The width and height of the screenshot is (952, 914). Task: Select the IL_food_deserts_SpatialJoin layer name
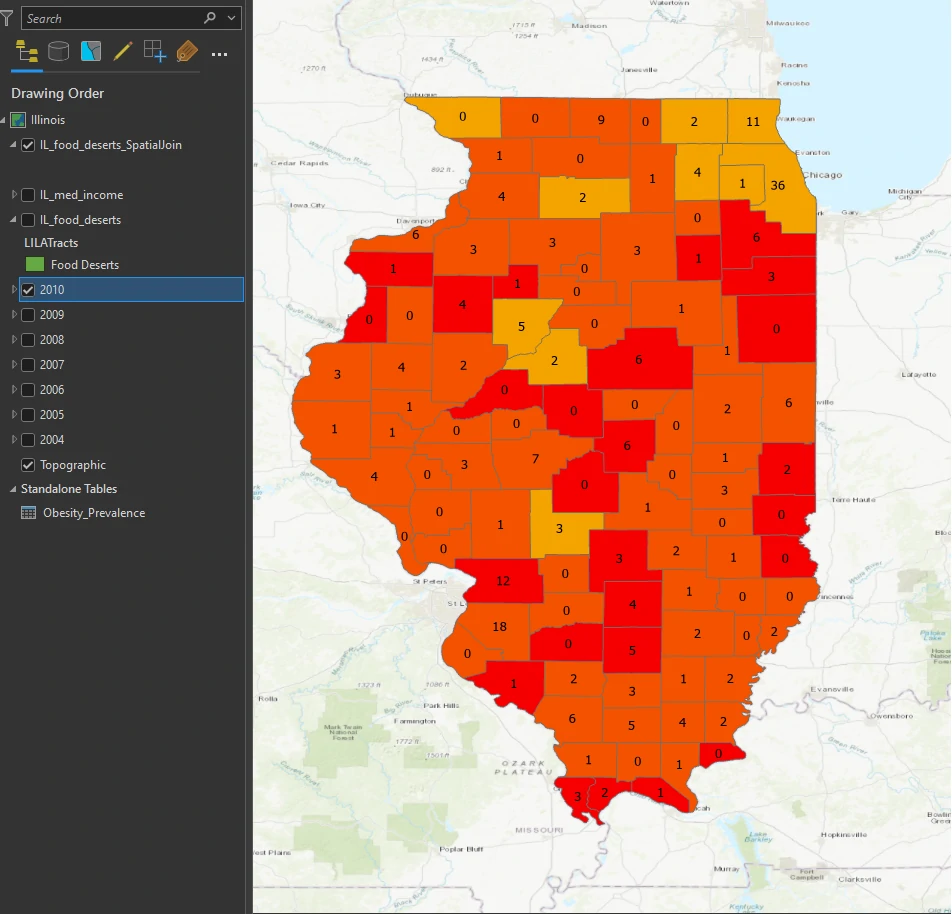tap(110, 145)
